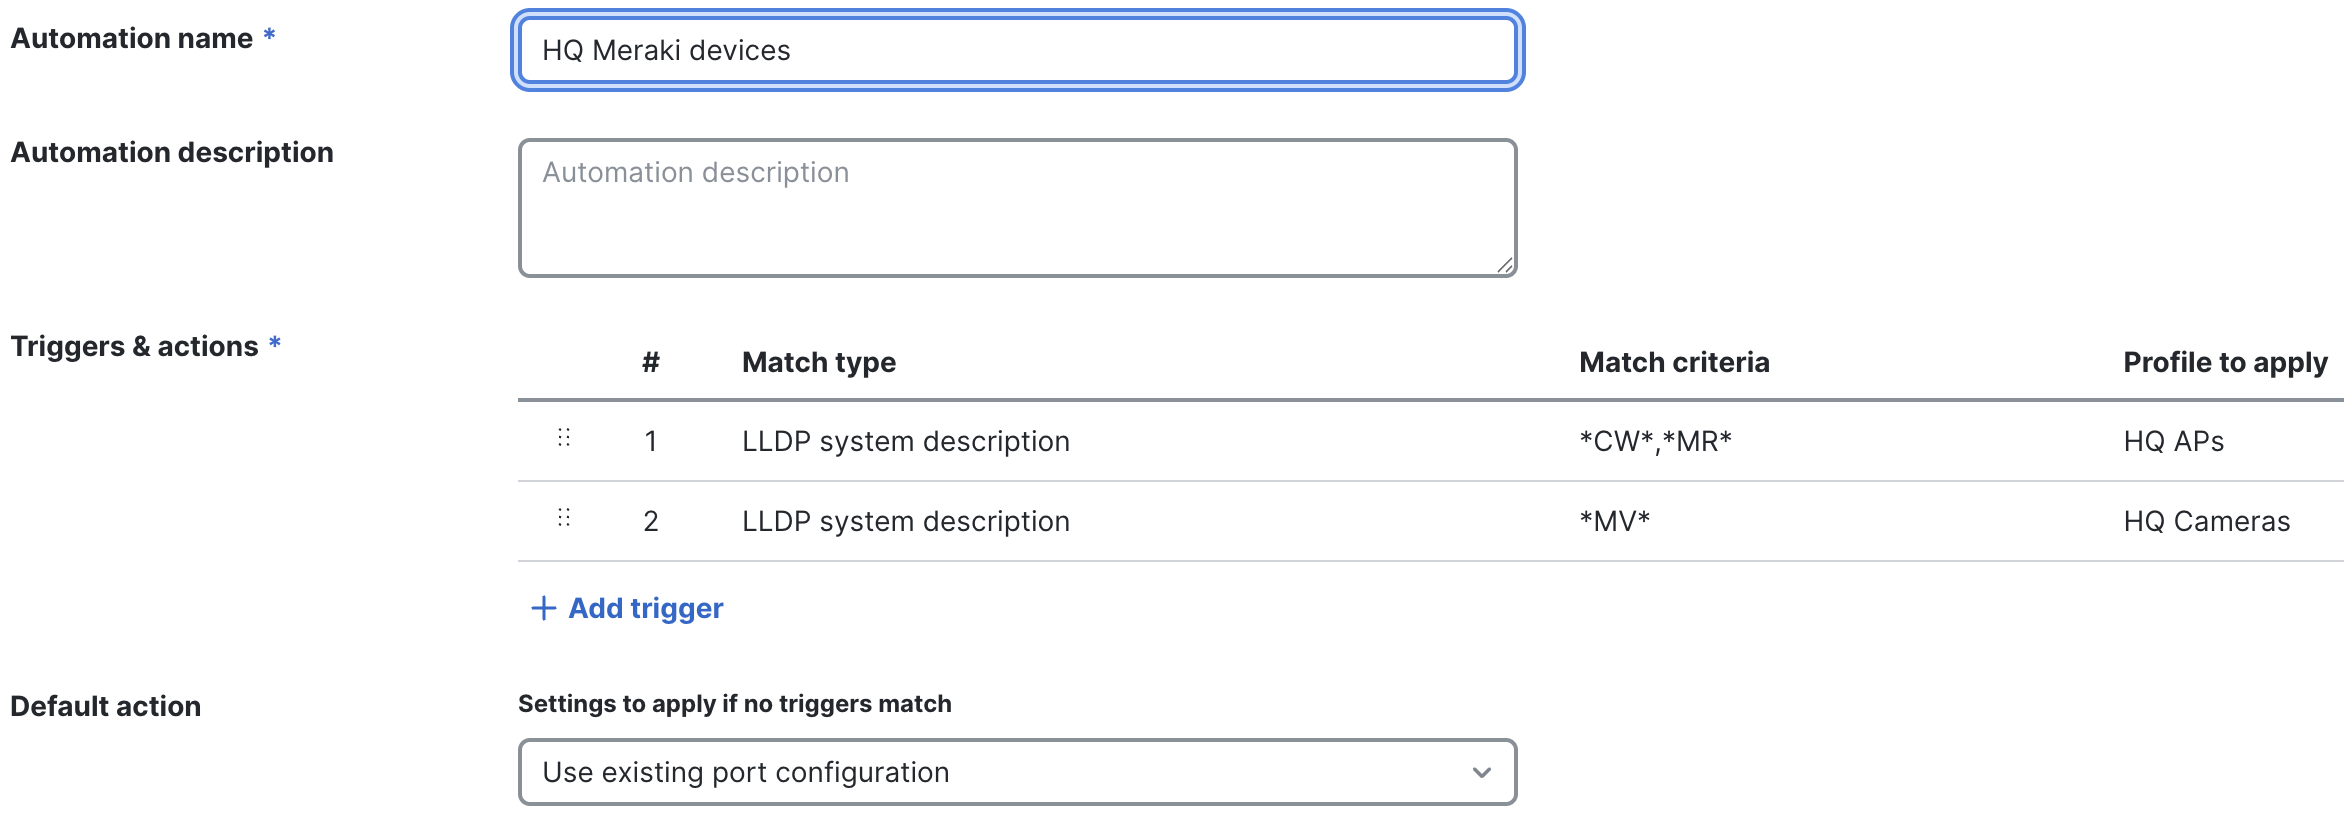
Task: Click the dropdown chevron on the default action selector
Action: 1480,771
